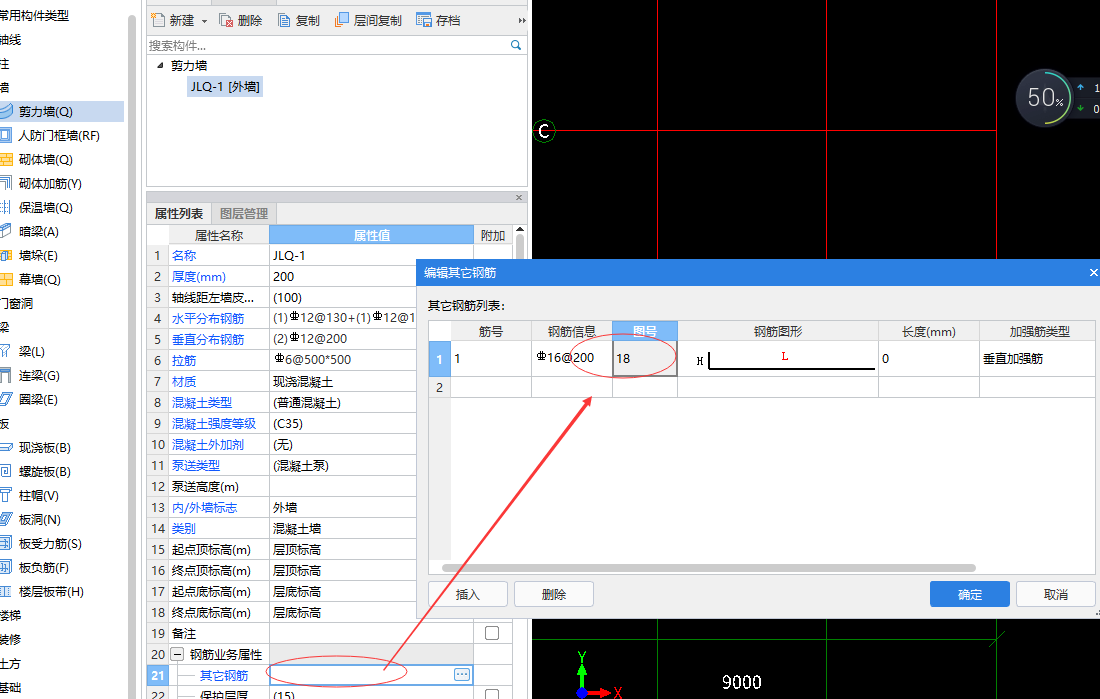
Task: Open the 门窗洞 category
Action: coord(17,303)
